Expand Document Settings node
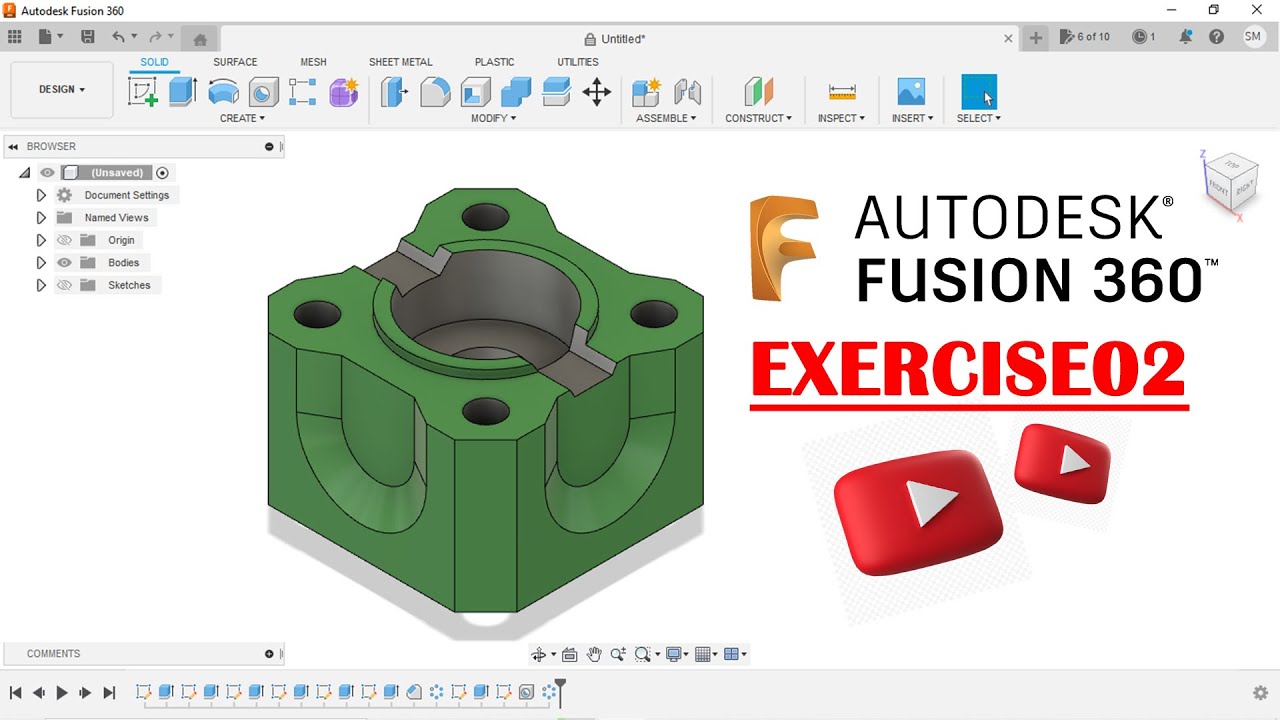This screenshot has width=1280, height=720. pos(41,195)
